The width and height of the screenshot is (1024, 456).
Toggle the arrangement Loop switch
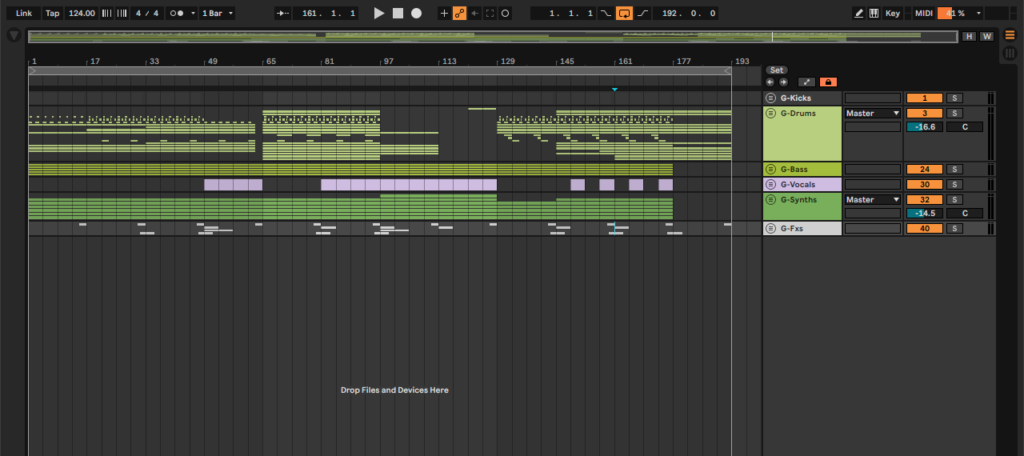[624, 13]
